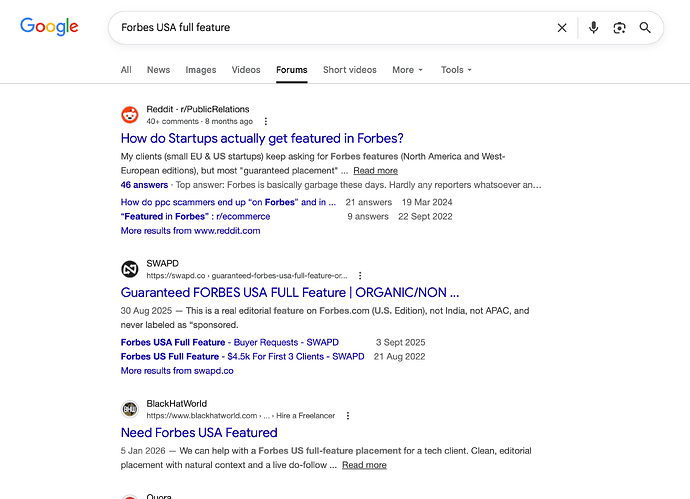This screenshot has width=690, height=499.
Task: Open the three-dot menu for the Reddit result
Action: click(x=265, y=121)
